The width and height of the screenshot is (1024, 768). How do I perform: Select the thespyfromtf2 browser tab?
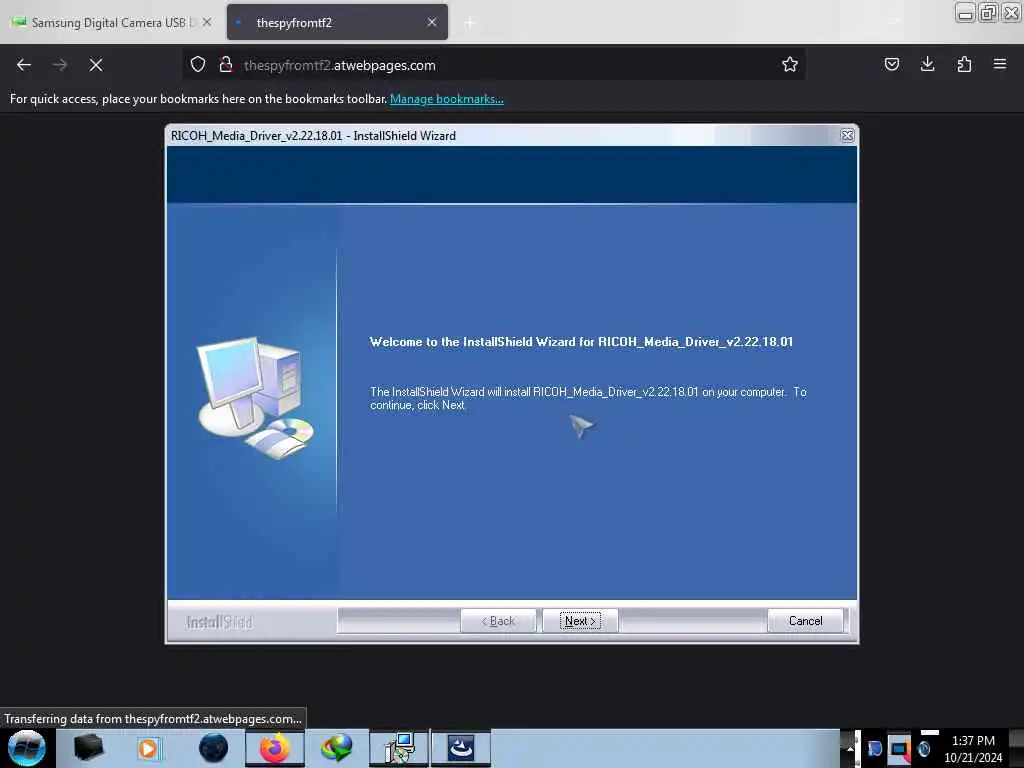[x=337, y=22]
